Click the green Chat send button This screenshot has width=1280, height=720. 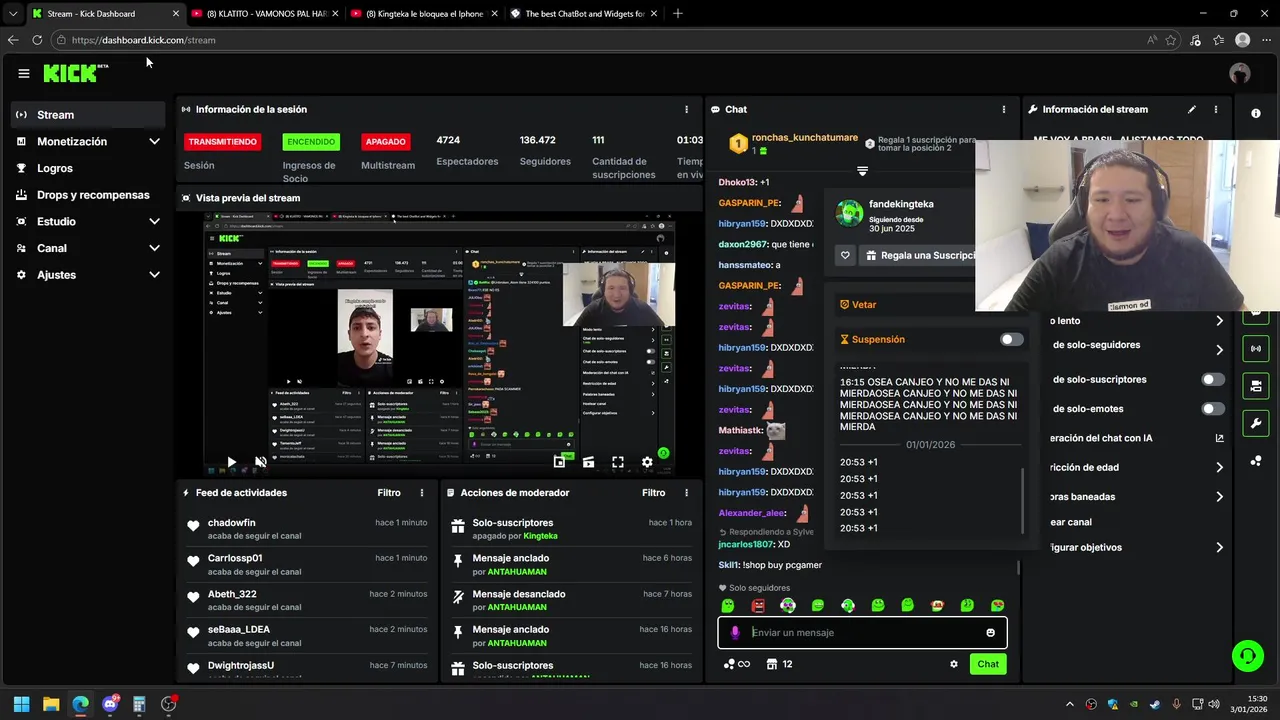click(x=988, y=664)
